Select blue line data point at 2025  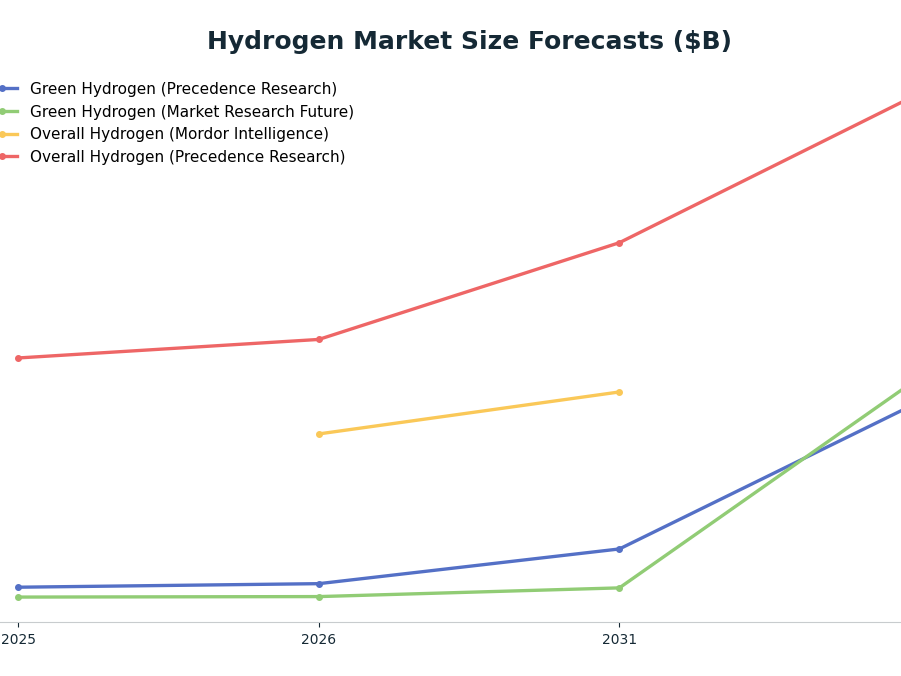point(18,587)
